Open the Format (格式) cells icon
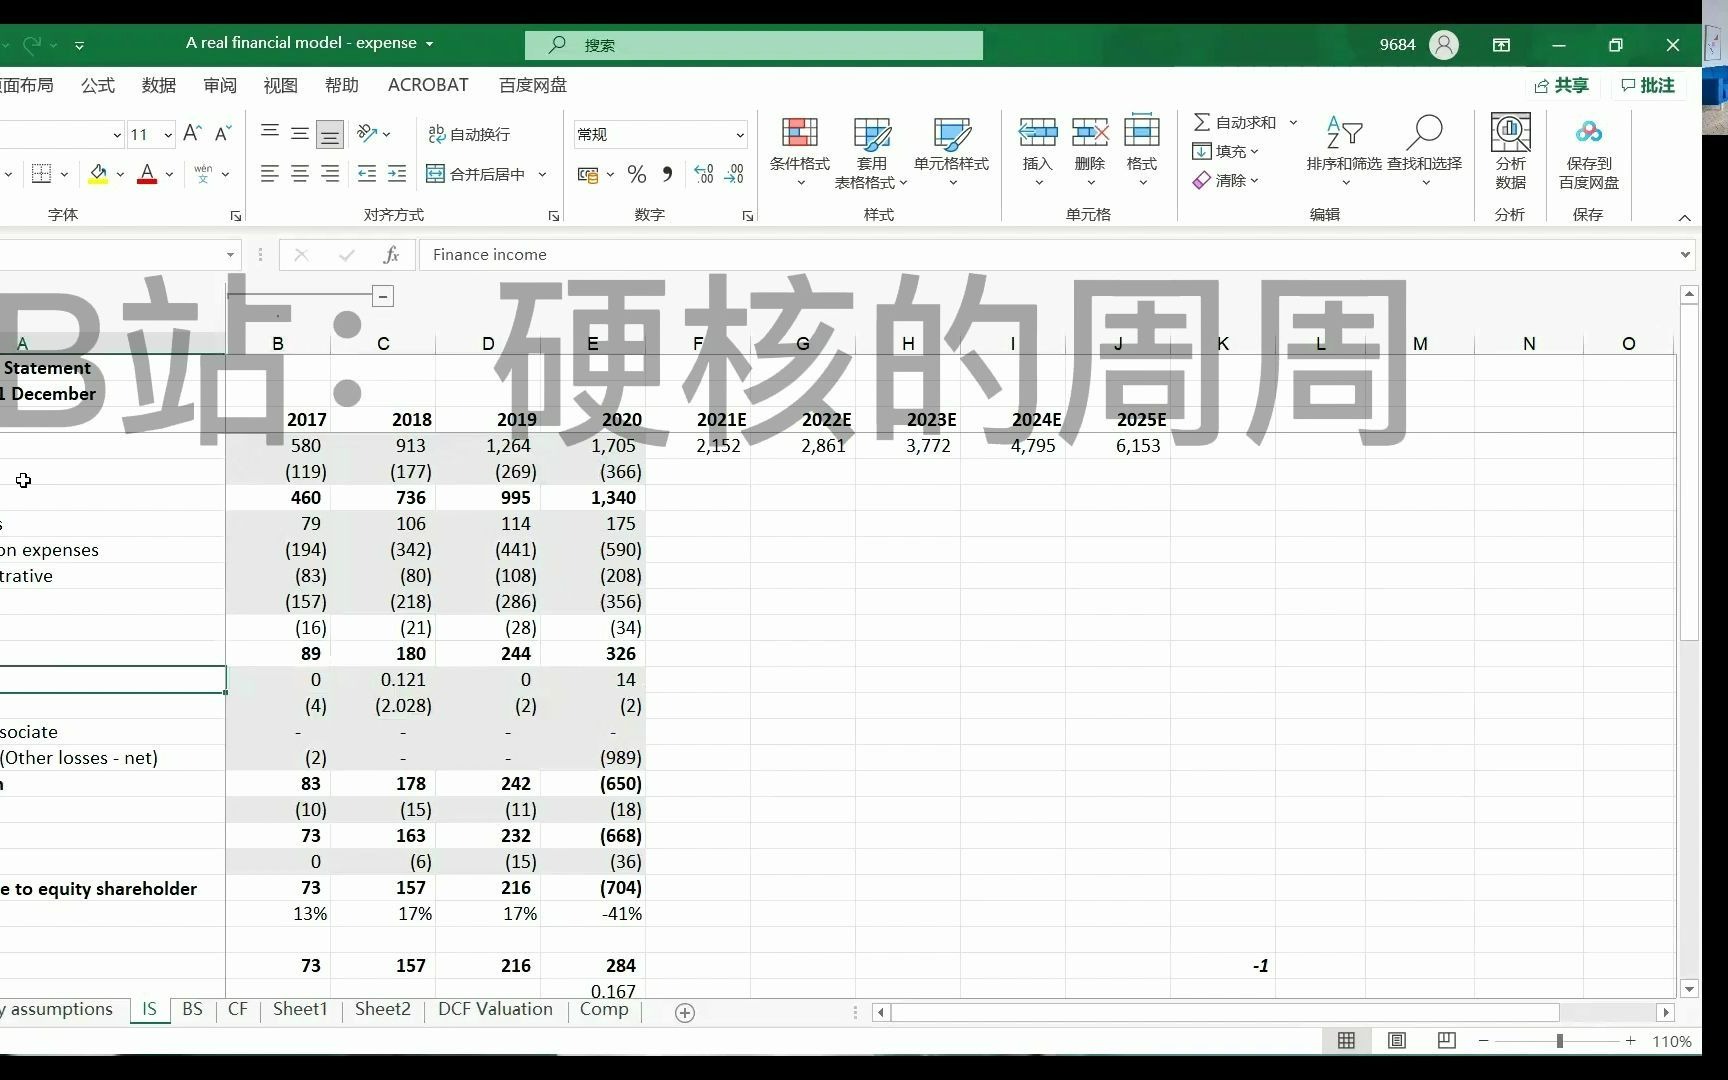This screenshot has height=1080, width=1728. point(1141,132)
